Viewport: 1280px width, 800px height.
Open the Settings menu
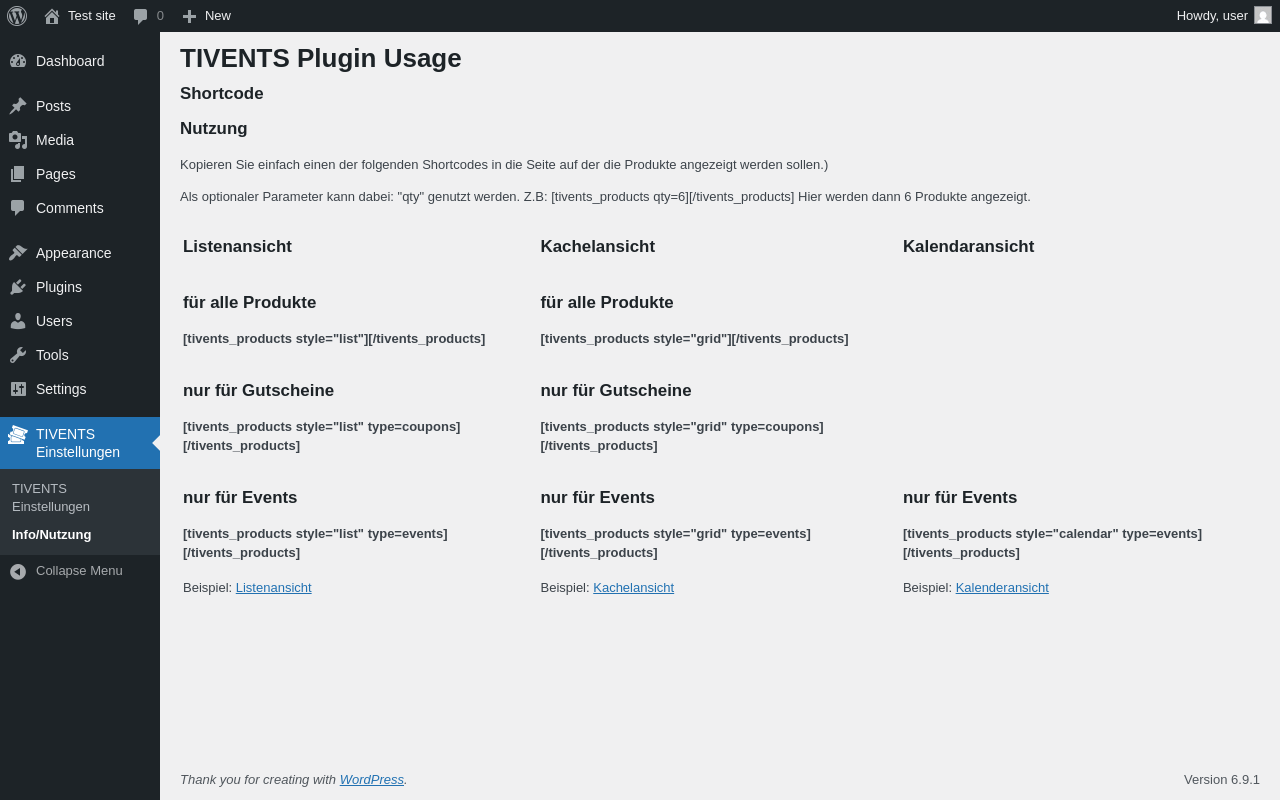pyautogui.click(x=80, y=389)
